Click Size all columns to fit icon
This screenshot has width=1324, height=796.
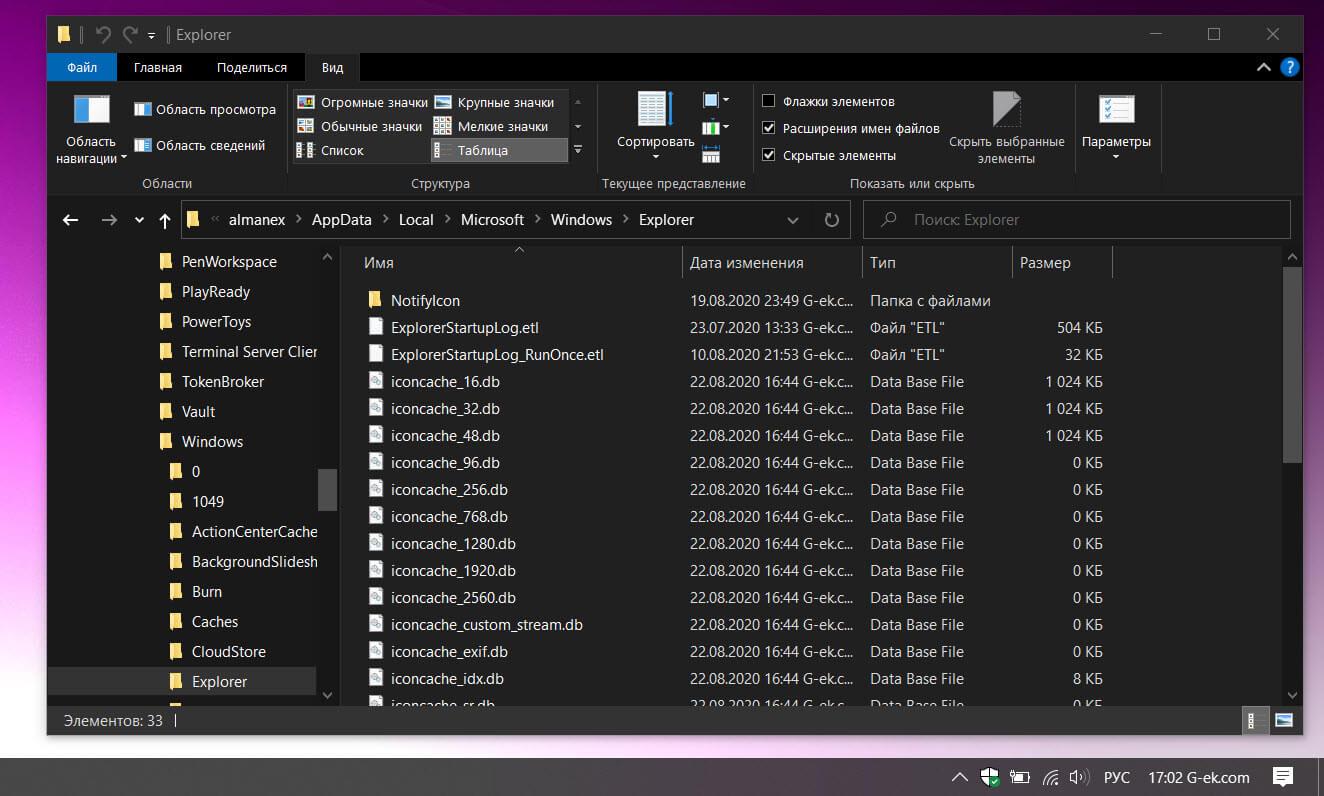(x=711, y=154)
